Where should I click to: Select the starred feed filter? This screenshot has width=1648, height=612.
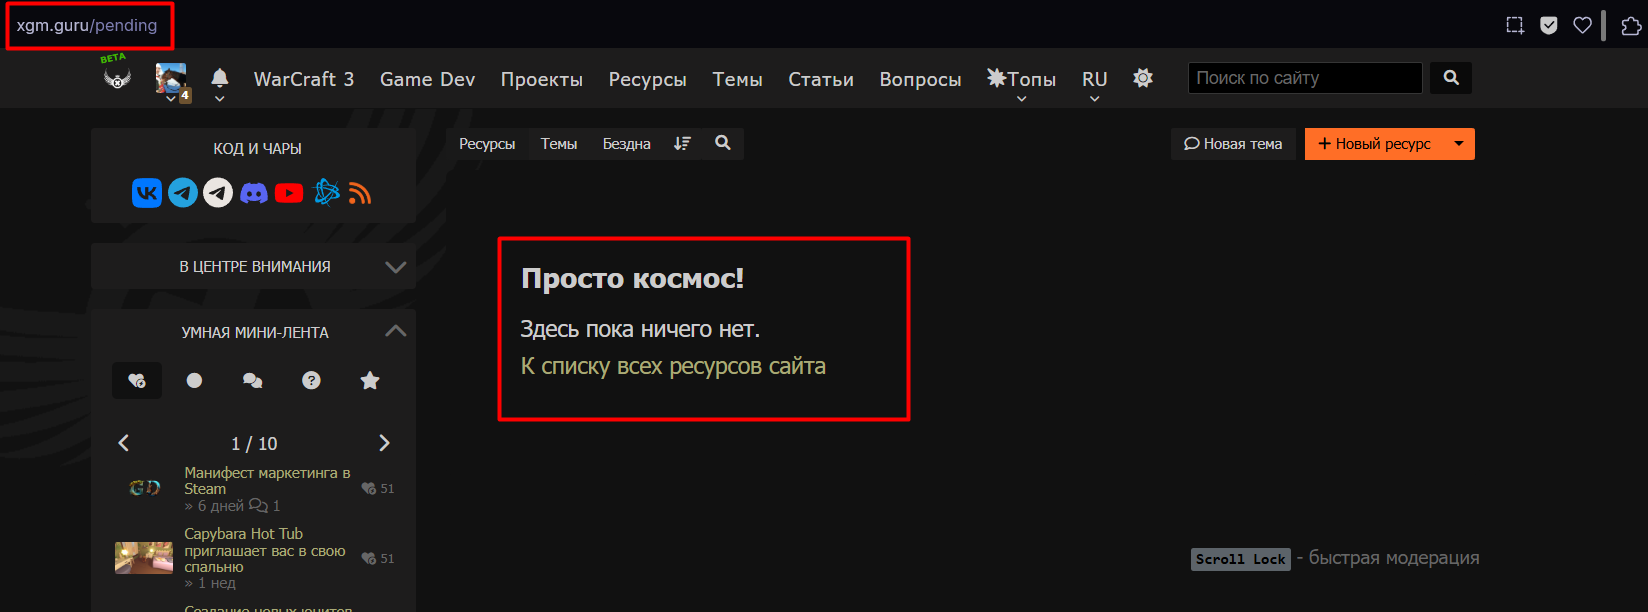click(x=370, y=380)
